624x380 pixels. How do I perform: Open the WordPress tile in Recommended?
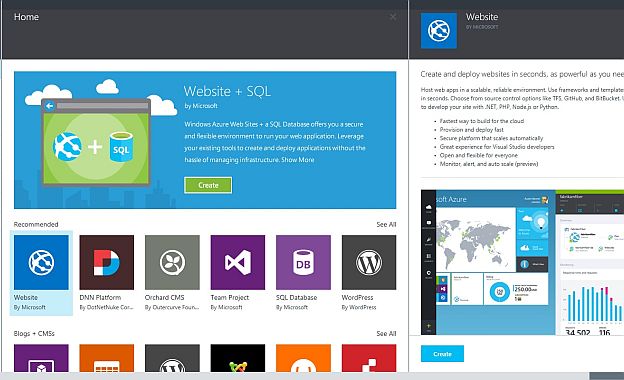(369, 273)
